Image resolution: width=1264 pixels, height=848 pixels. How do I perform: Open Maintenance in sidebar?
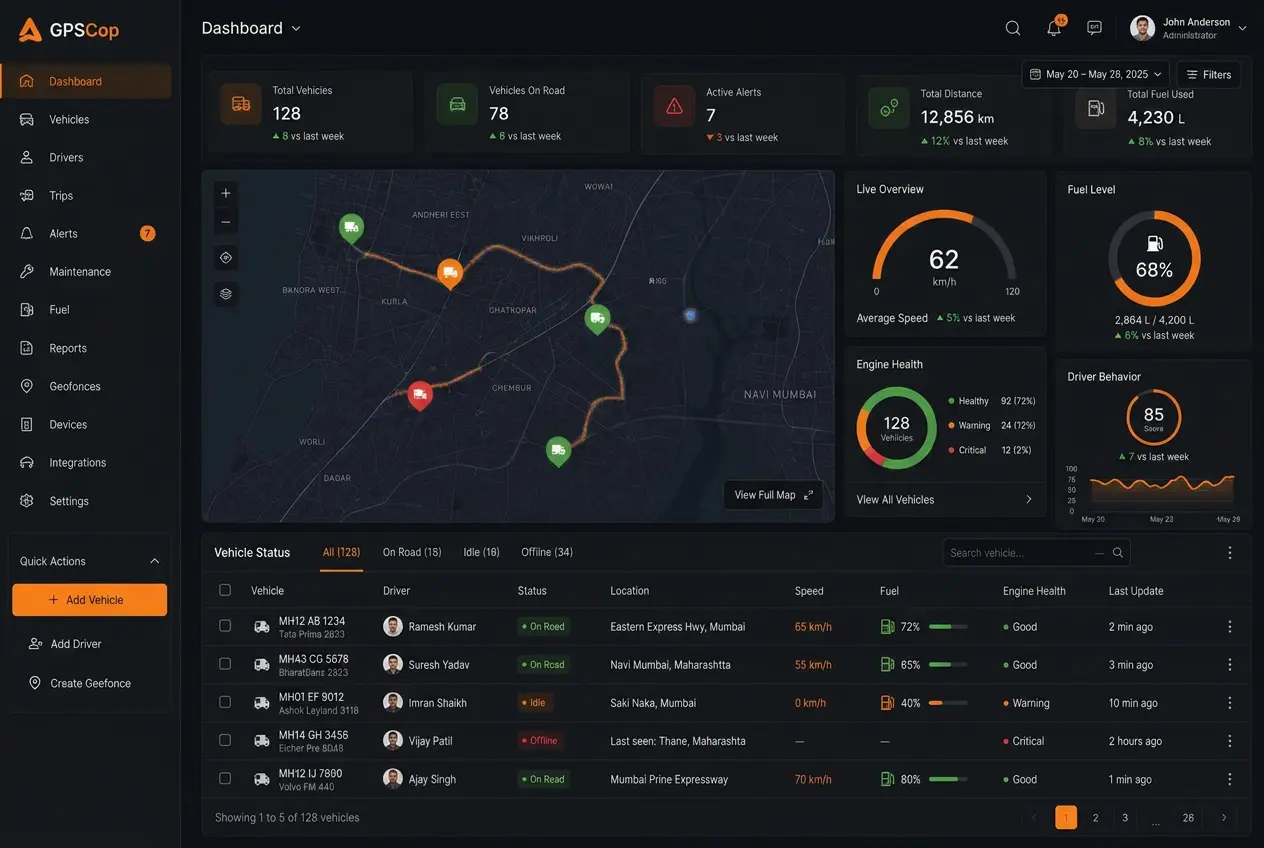coord(86,272)
